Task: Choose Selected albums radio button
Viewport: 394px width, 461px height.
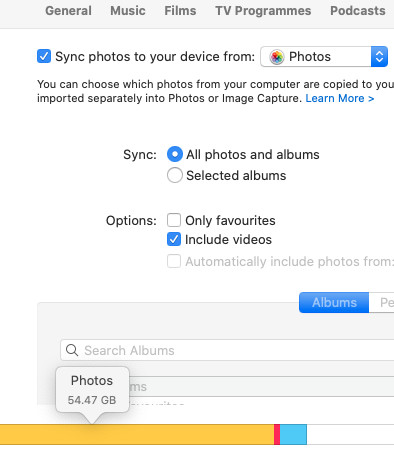Action: tap(175, 175)
